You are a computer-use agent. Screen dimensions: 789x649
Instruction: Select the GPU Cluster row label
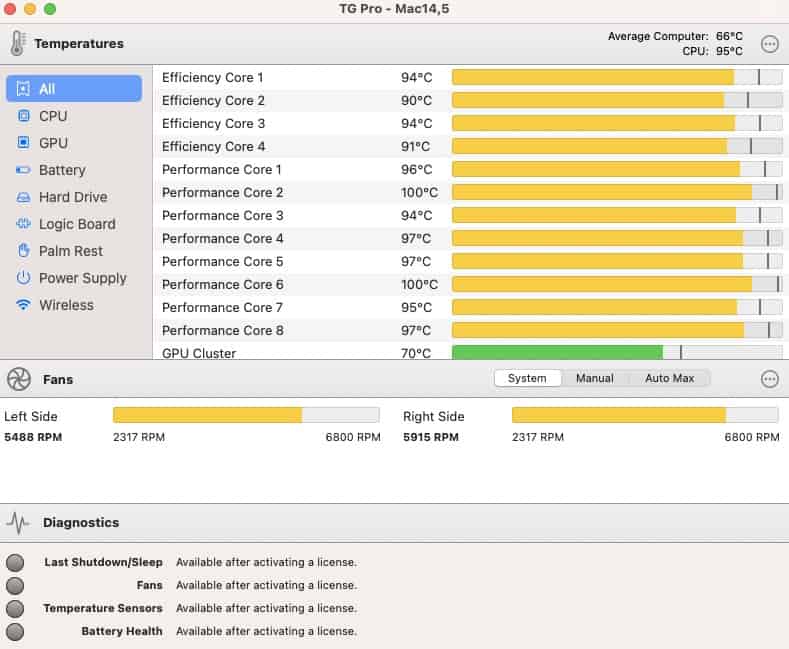[199, 353]
